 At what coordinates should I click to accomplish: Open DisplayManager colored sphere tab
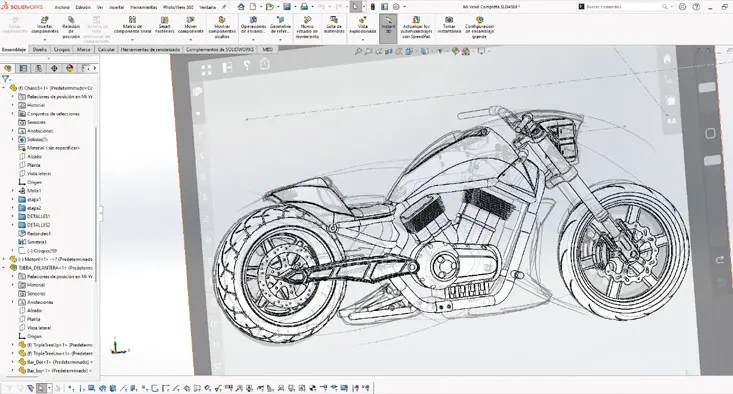pos(70,68)
